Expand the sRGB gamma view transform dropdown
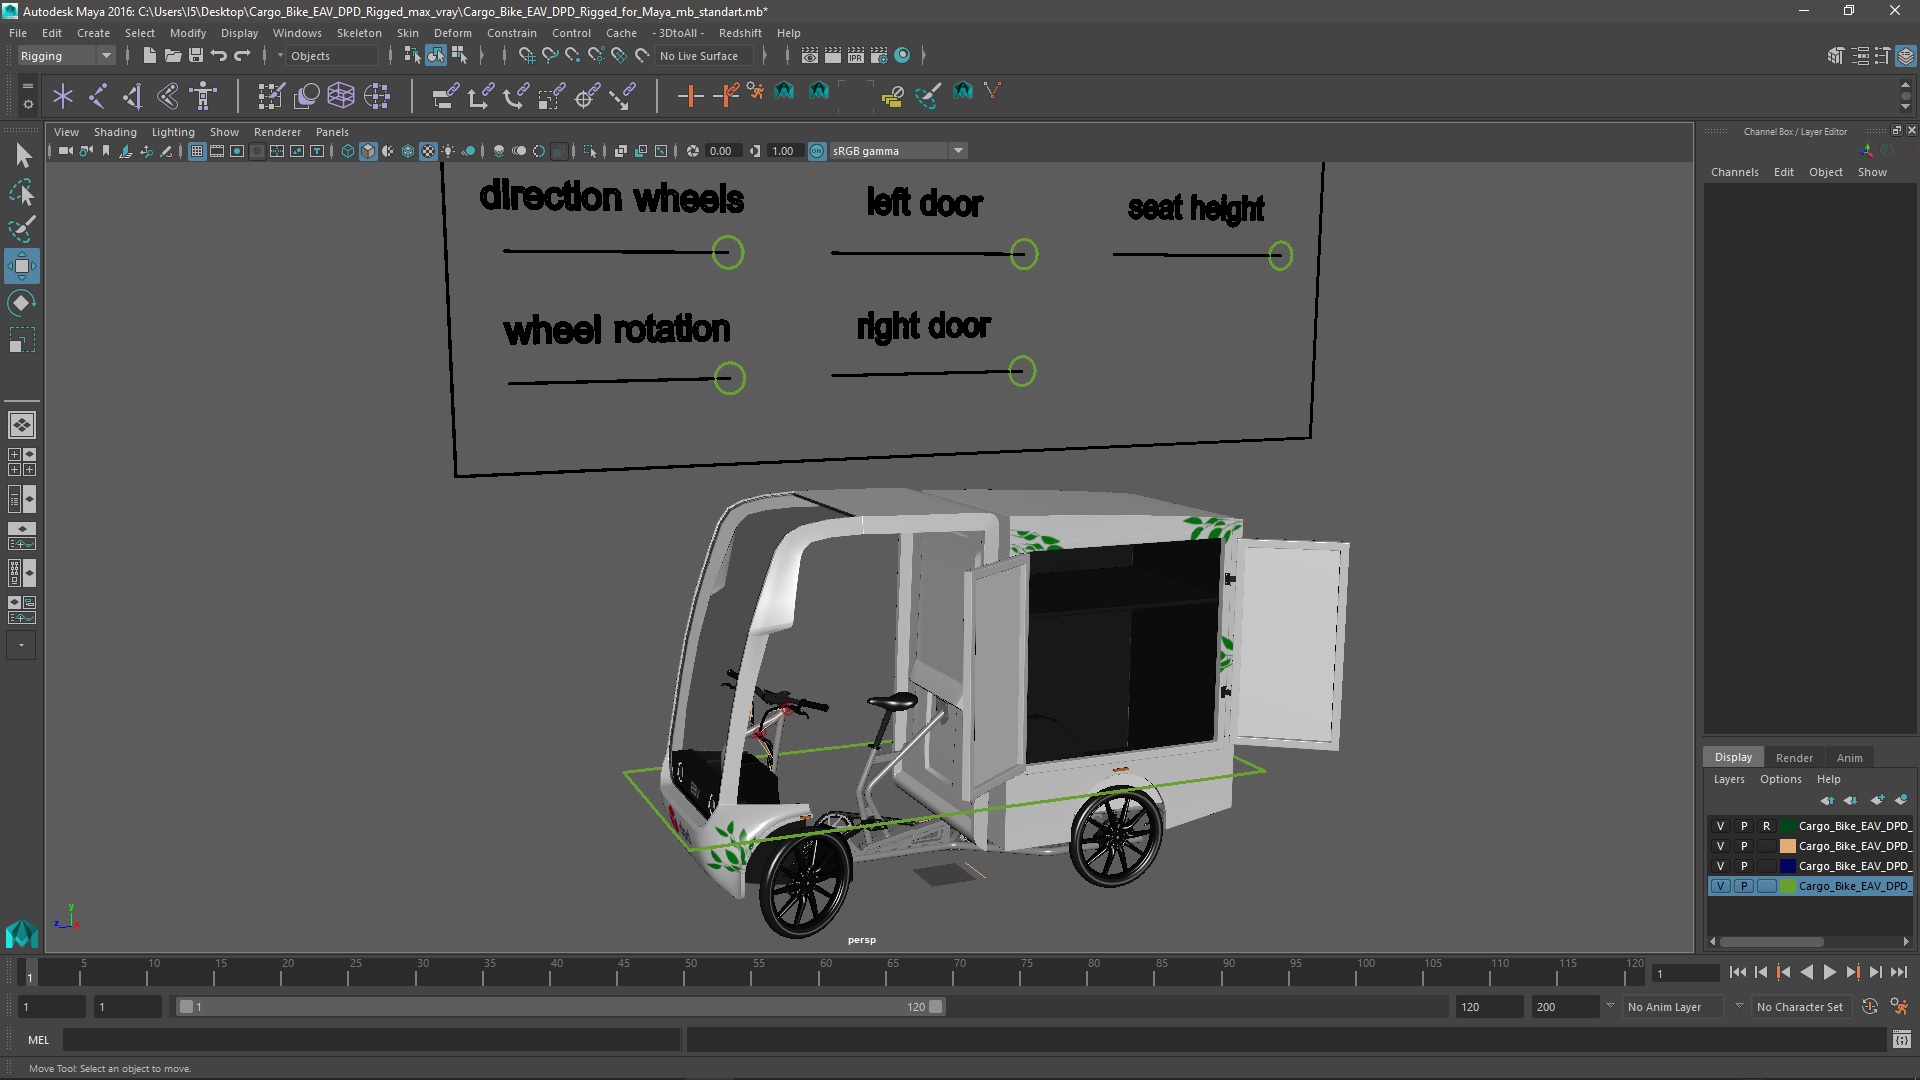The image size is (1920, 1080). [957, 151]
